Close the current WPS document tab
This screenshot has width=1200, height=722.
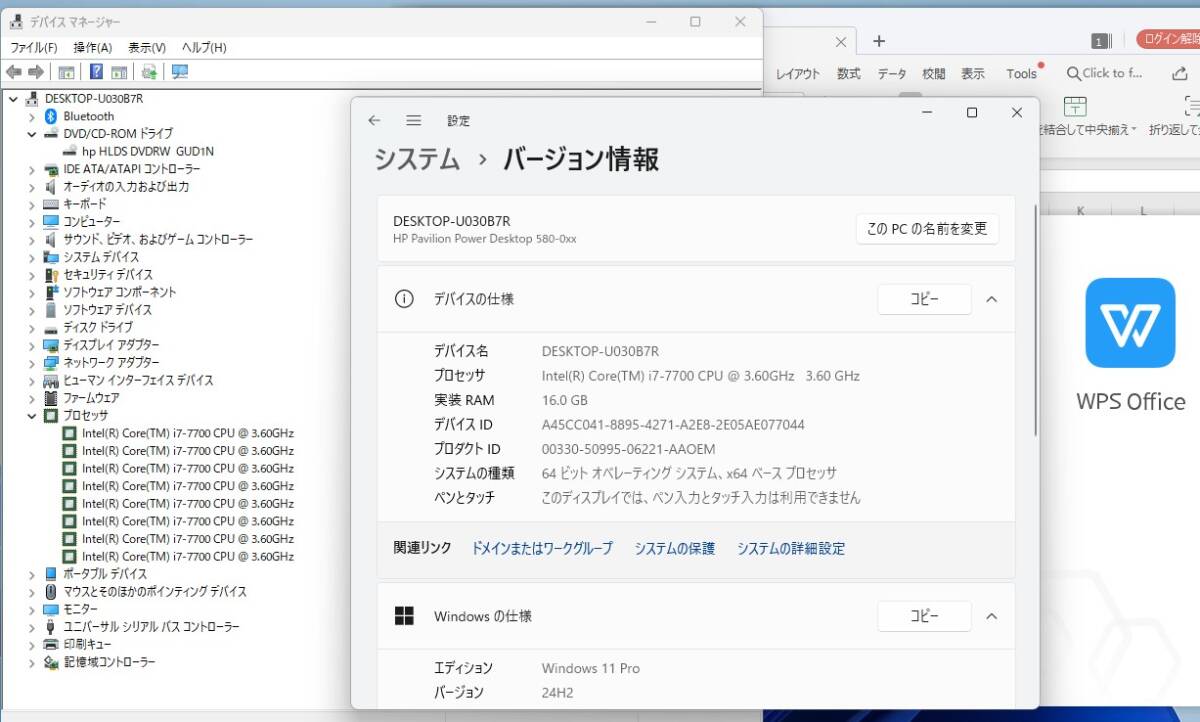click(x=840, y=42)
